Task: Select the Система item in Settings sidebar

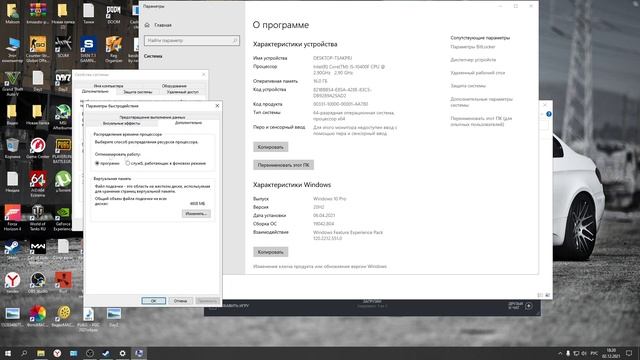Action: pyautogui.click(x=153, y=56)
